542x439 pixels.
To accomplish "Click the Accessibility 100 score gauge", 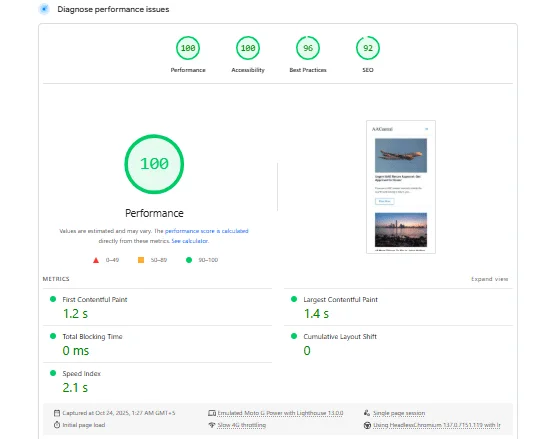I will (x=248, y=48).
